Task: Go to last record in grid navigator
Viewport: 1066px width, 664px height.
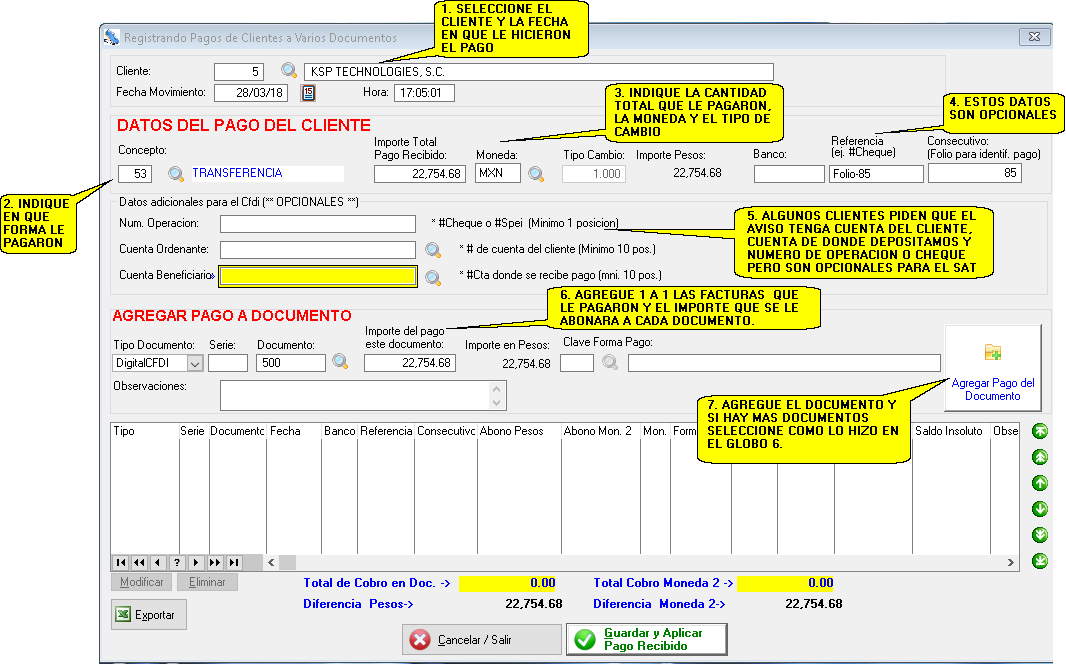Action: click(234, 563)
